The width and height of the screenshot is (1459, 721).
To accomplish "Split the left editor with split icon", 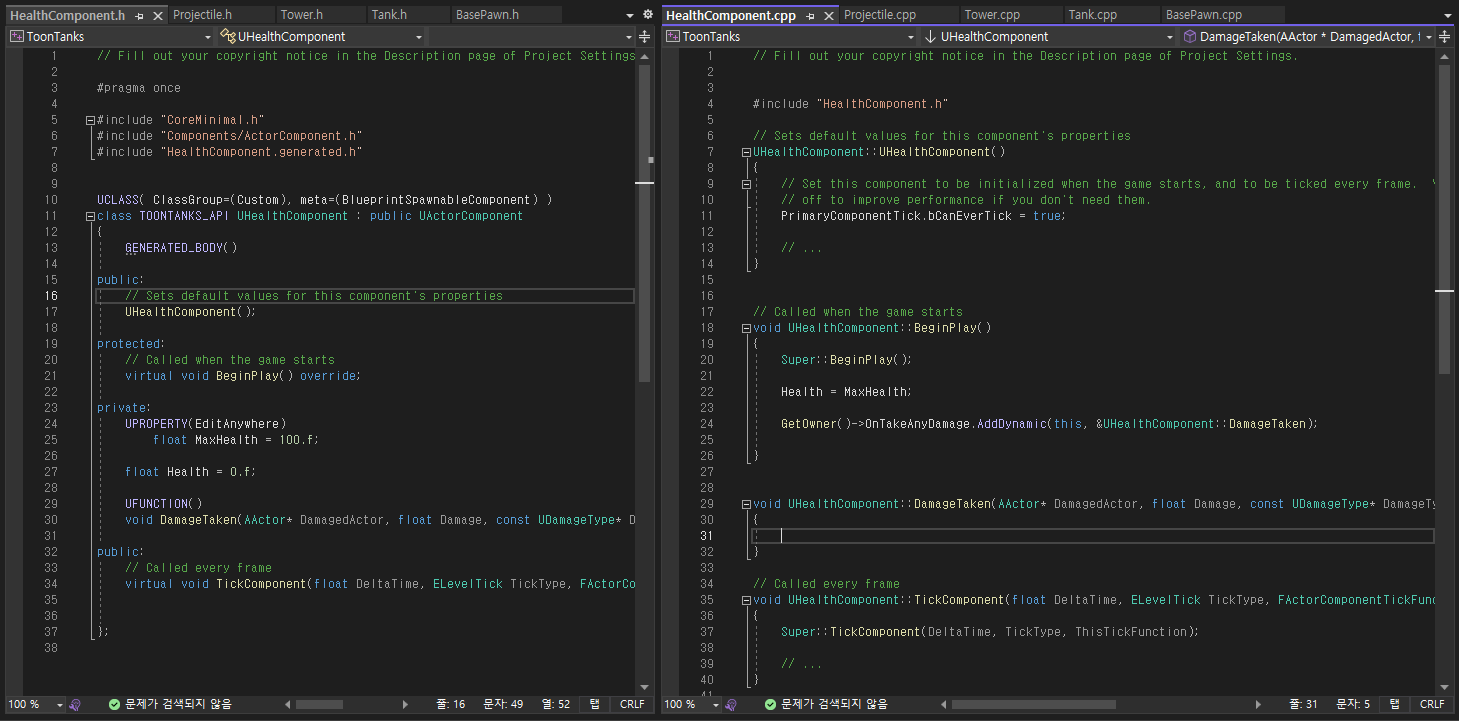I will pyautogui.click(x=645, y=36).
